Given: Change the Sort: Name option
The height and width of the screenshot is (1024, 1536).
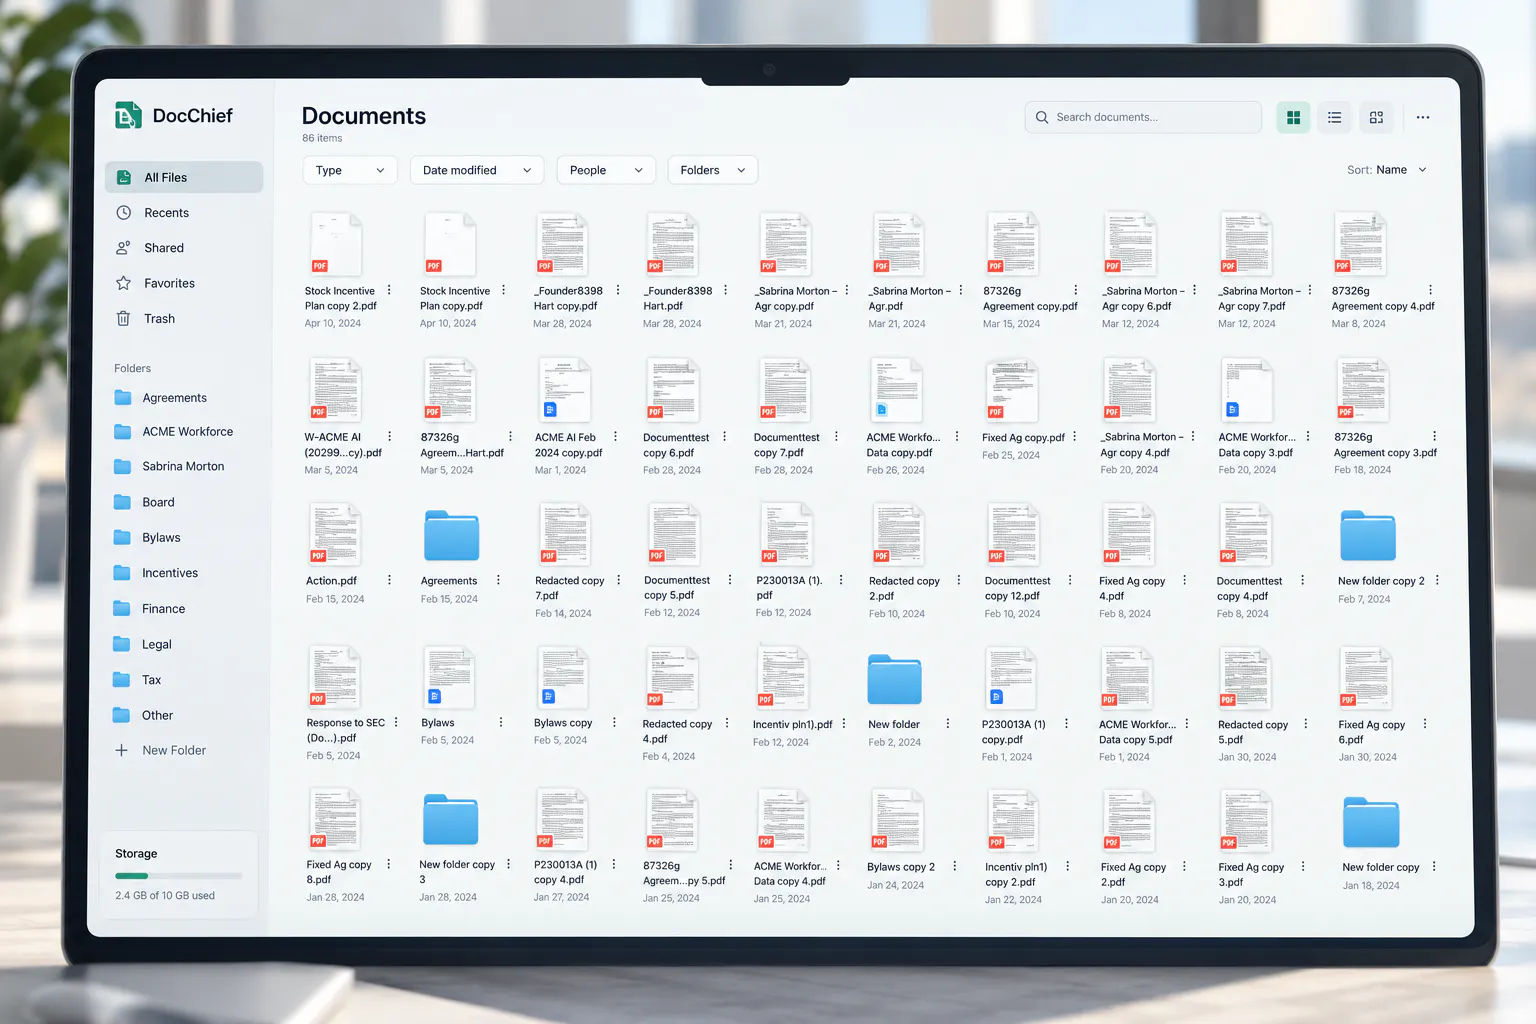Looking at the screenshot, I should [1387, 170].
